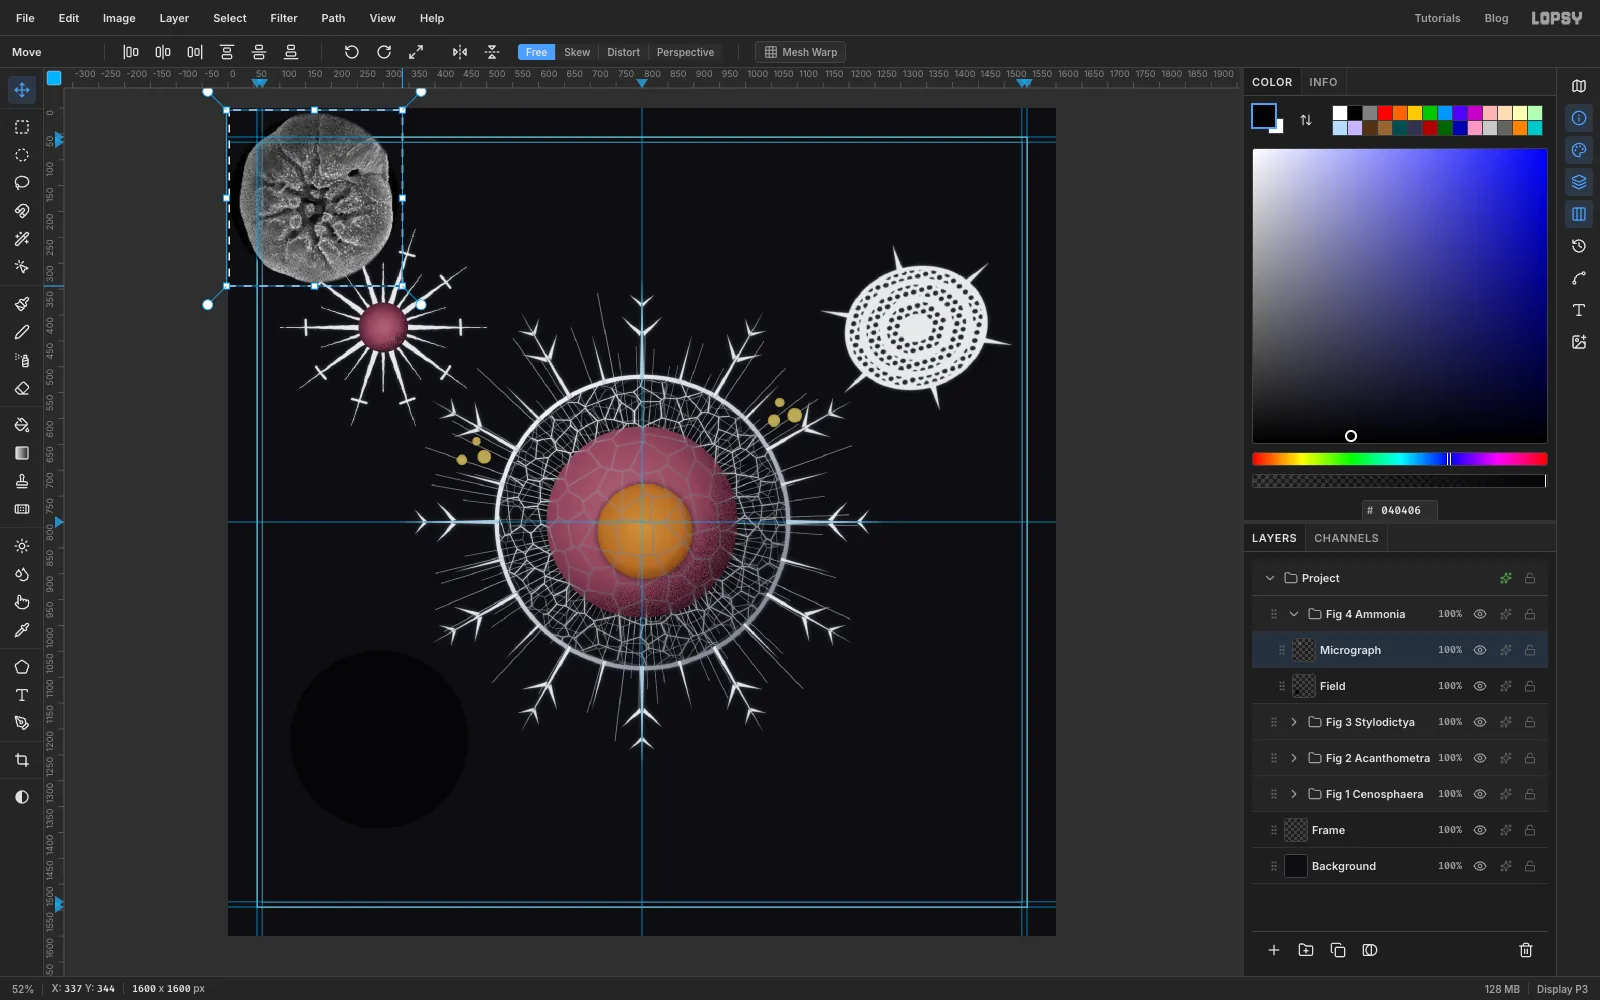Select the Crop tool
The height and width of the screenshot is (1000, 1600).
22,760
